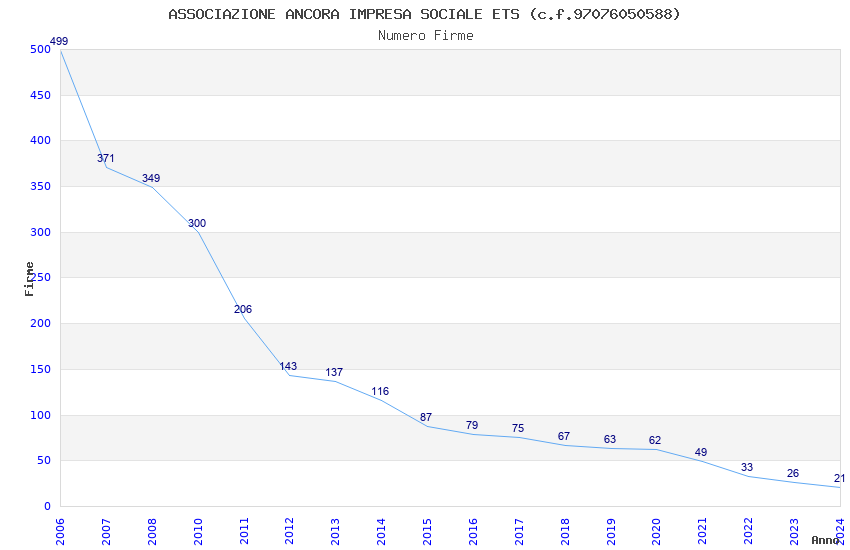This screenshot has width=850, height=550.
Task: Click the 2012 year axis label
Action: [x=289, y=532]
